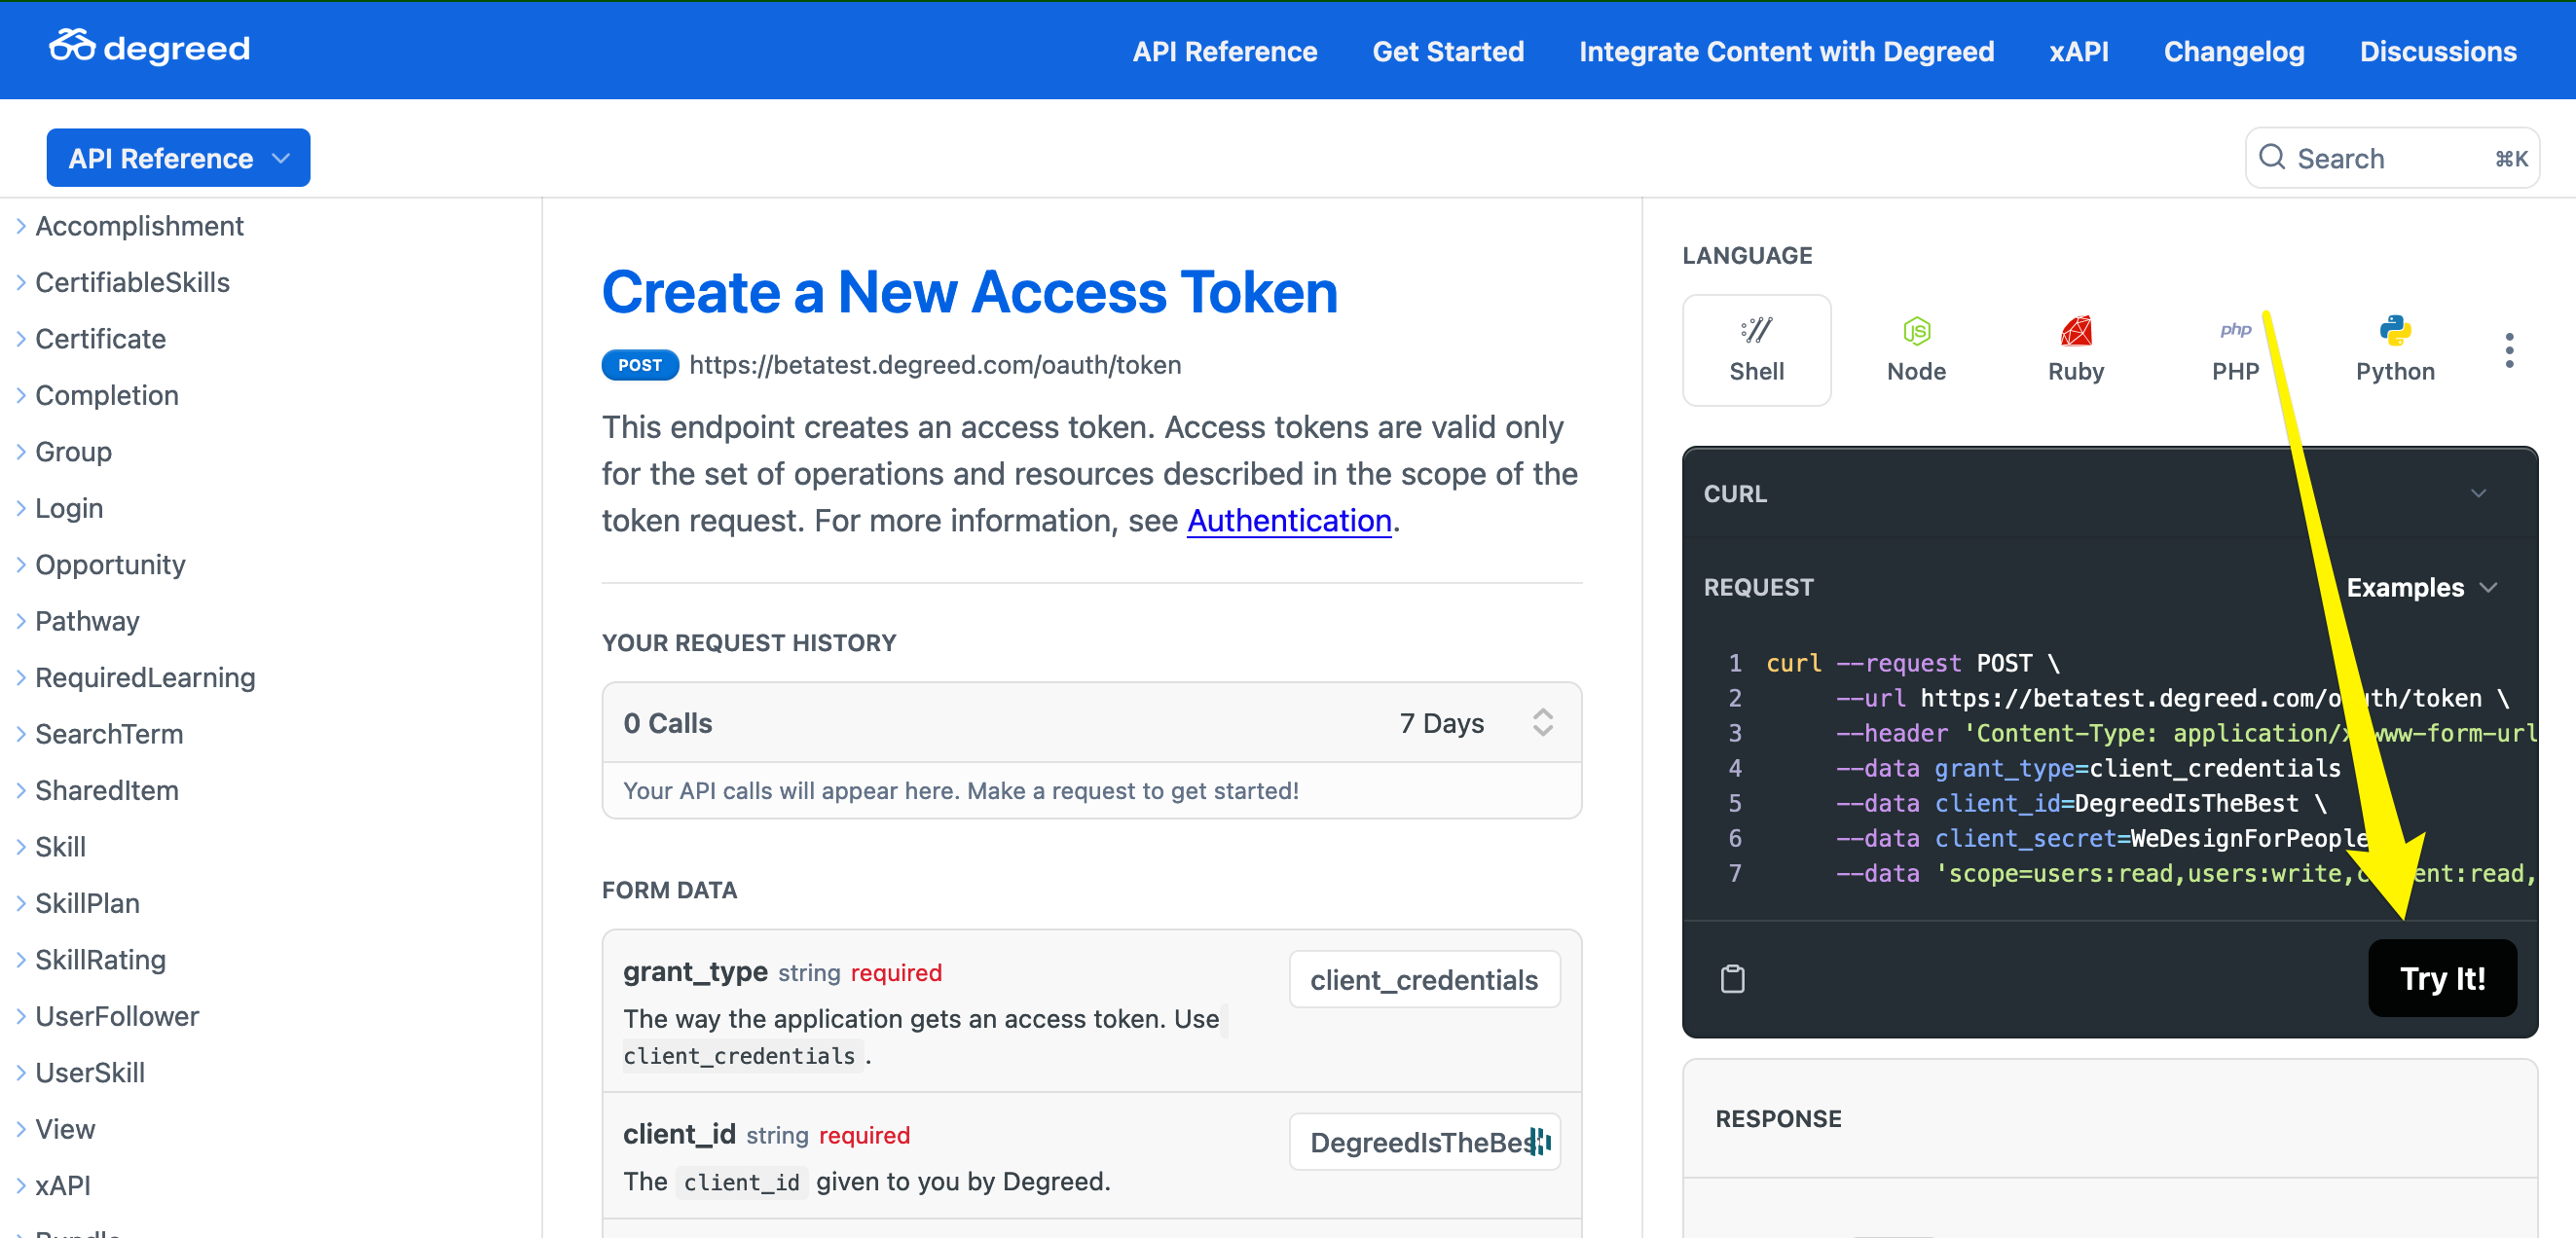Follow the Authentication link

(x=1288, y=520)
